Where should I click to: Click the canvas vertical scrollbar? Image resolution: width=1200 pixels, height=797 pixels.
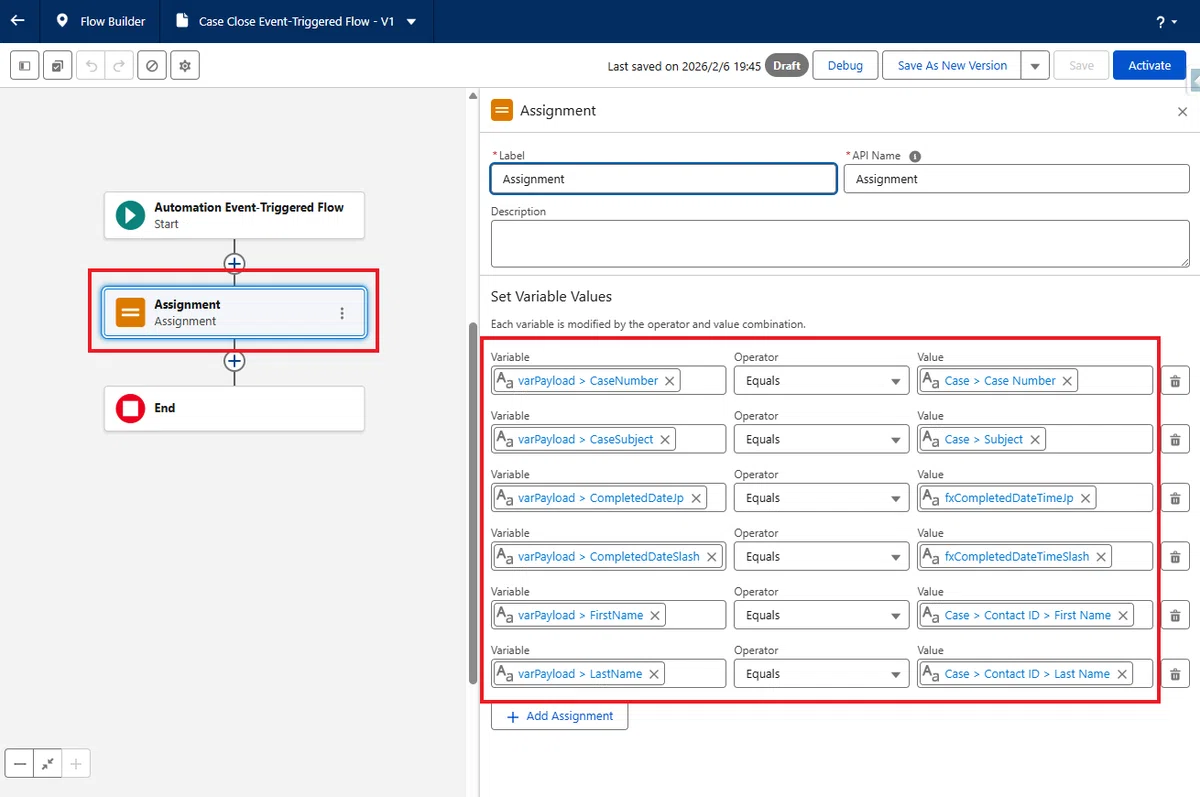(473, 503)
